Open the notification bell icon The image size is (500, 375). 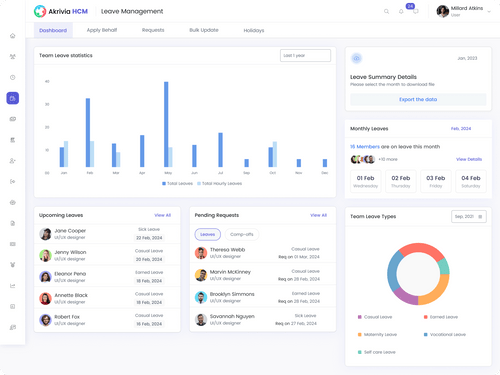tap(401, 11)
